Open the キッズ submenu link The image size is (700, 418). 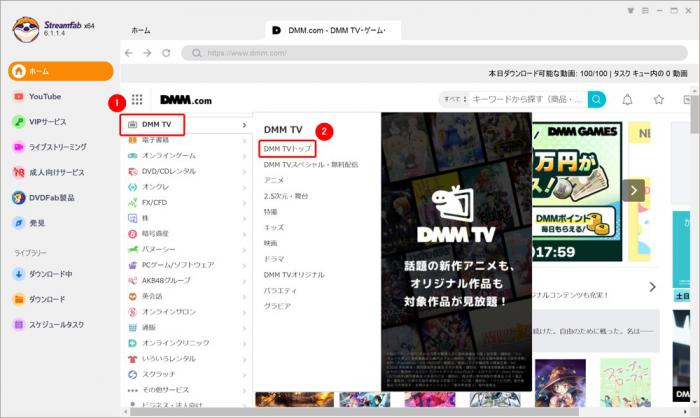274,228
